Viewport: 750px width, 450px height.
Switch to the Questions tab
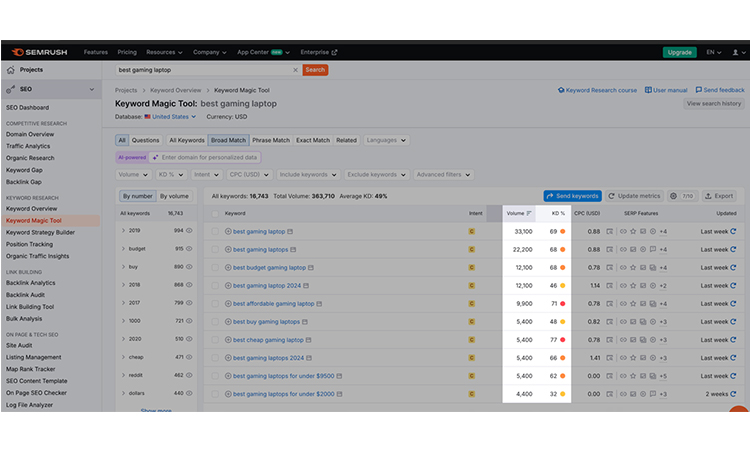point(145,140)
